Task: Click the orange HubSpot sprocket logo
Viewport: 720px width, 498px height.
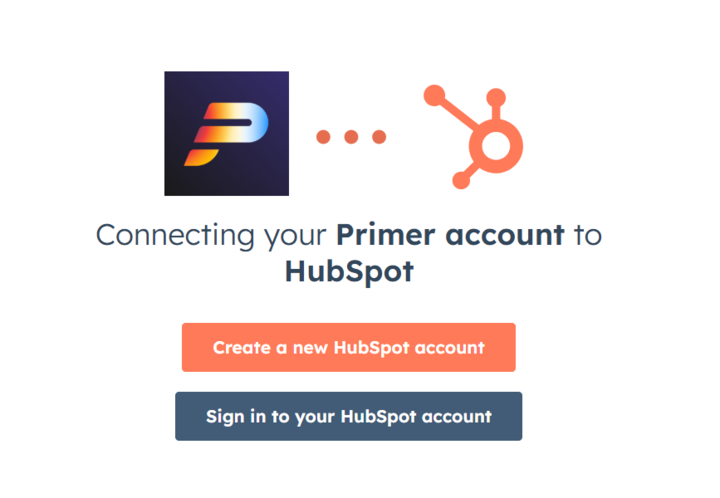Action: tap(473, 137)
